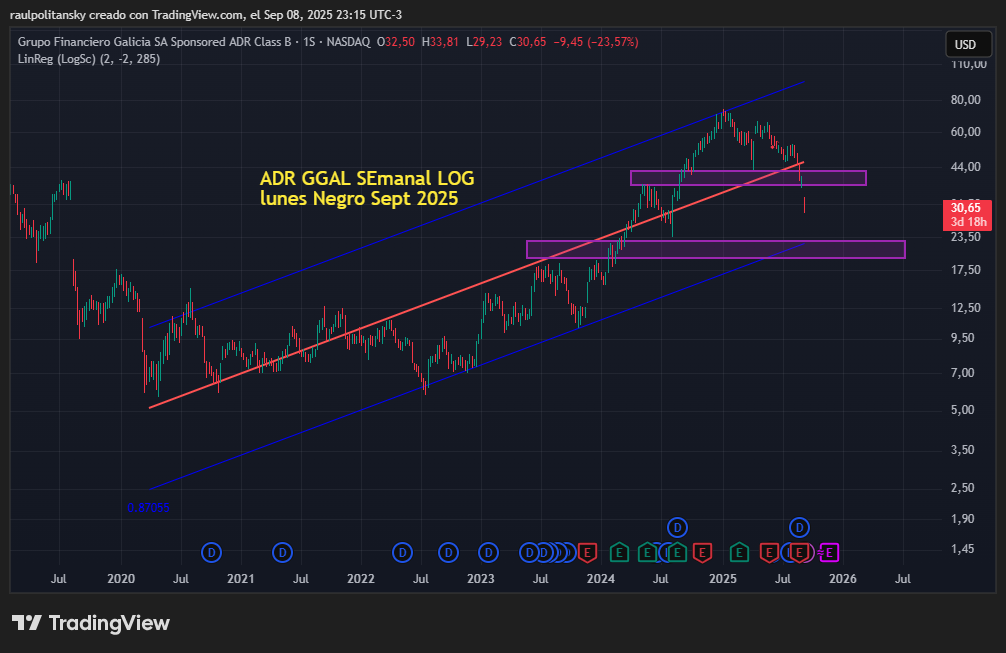Click the change value −9,45 (−23,57%)
This screenshot has height=653, width=1006.
click(x=596, y=42)
